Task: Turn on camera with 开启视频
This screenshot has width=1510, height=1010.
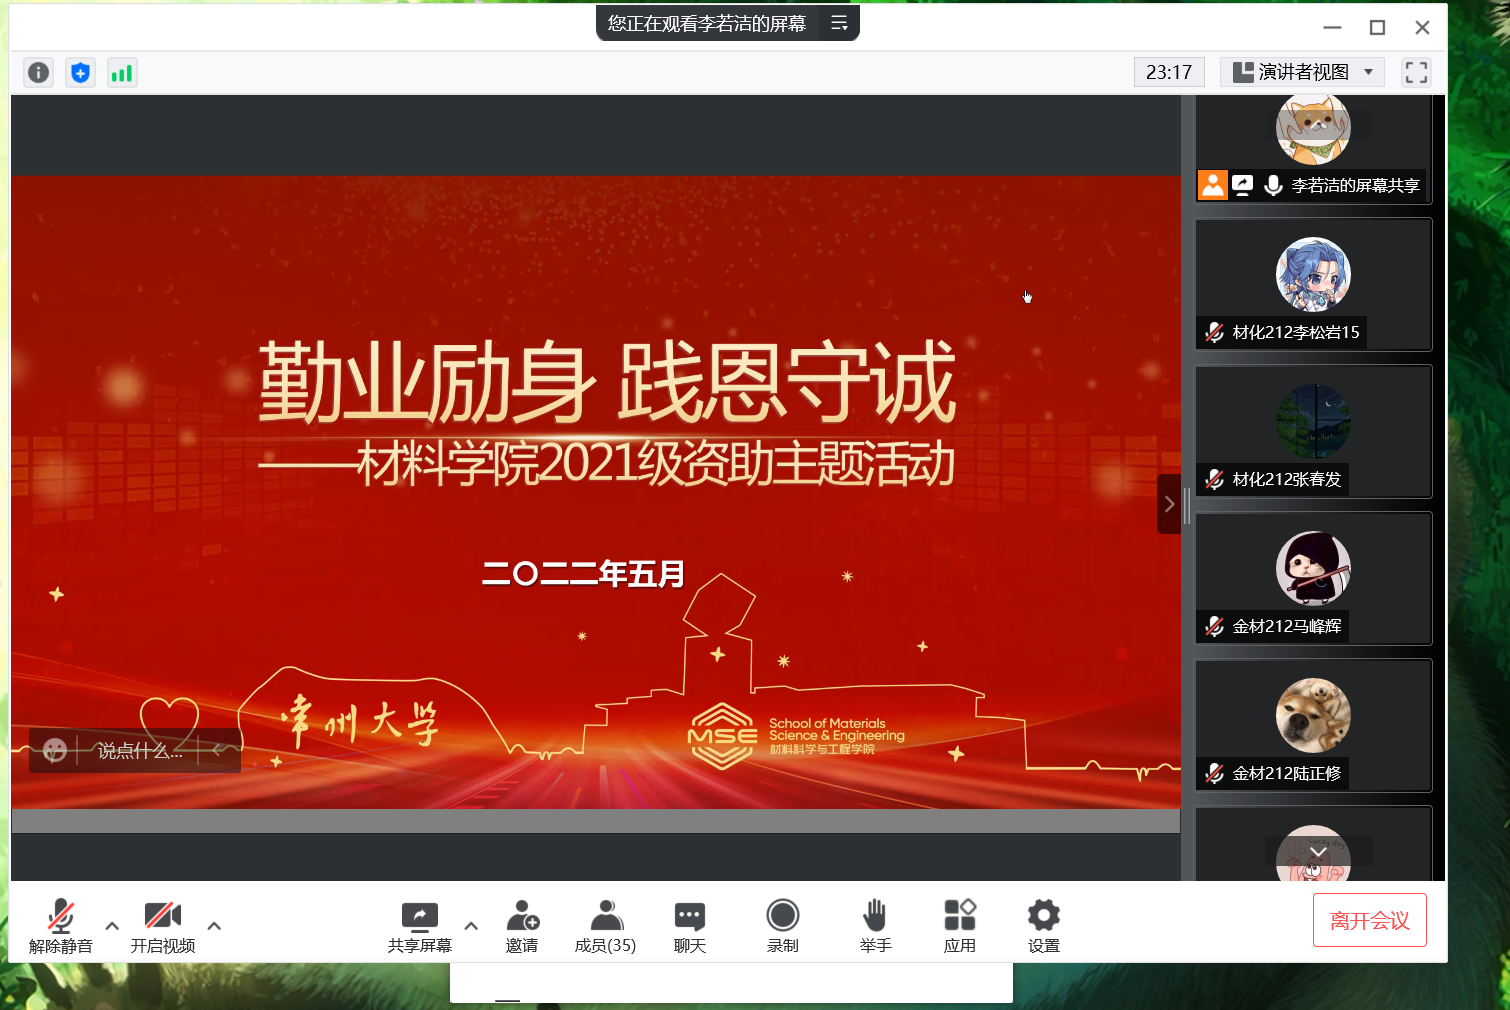Action: [x=163, y=926]
